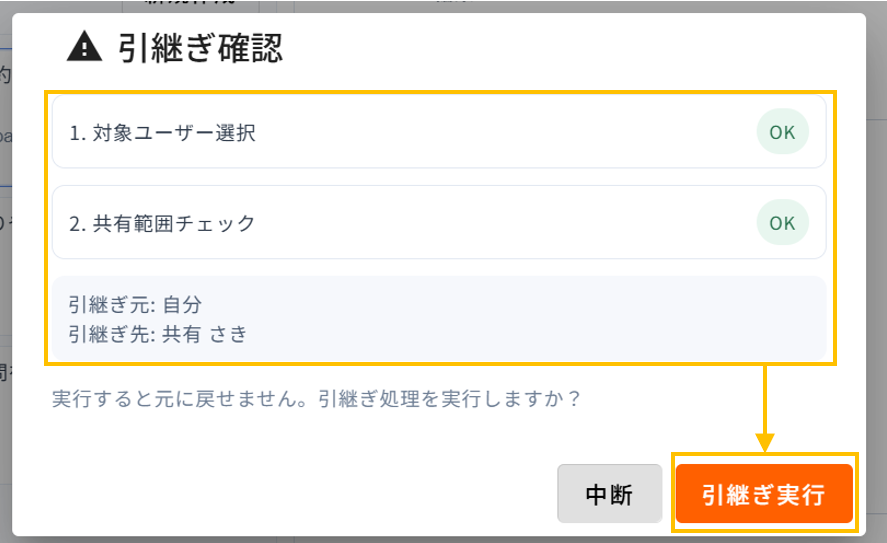887x543 pixels.
Task: Click the 引継ぎ元: 自分 line
Action: tap(135, 305)
